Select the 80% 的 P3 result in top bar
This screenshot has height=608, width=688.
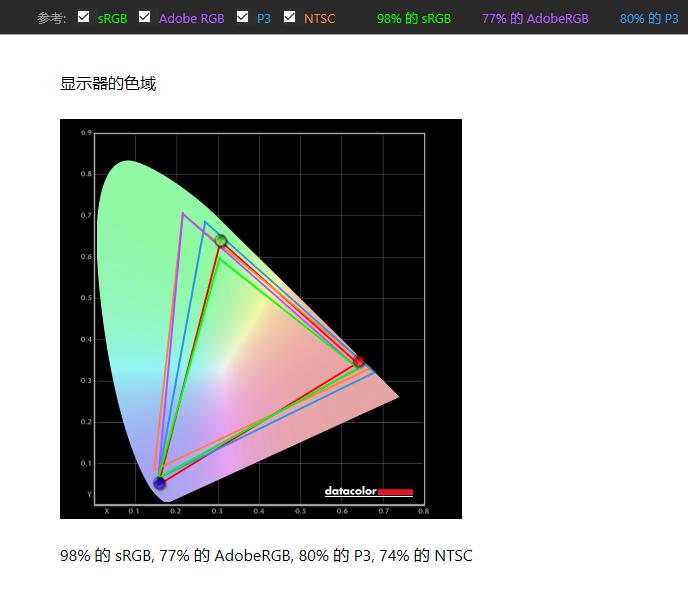(x=648, y=19)
